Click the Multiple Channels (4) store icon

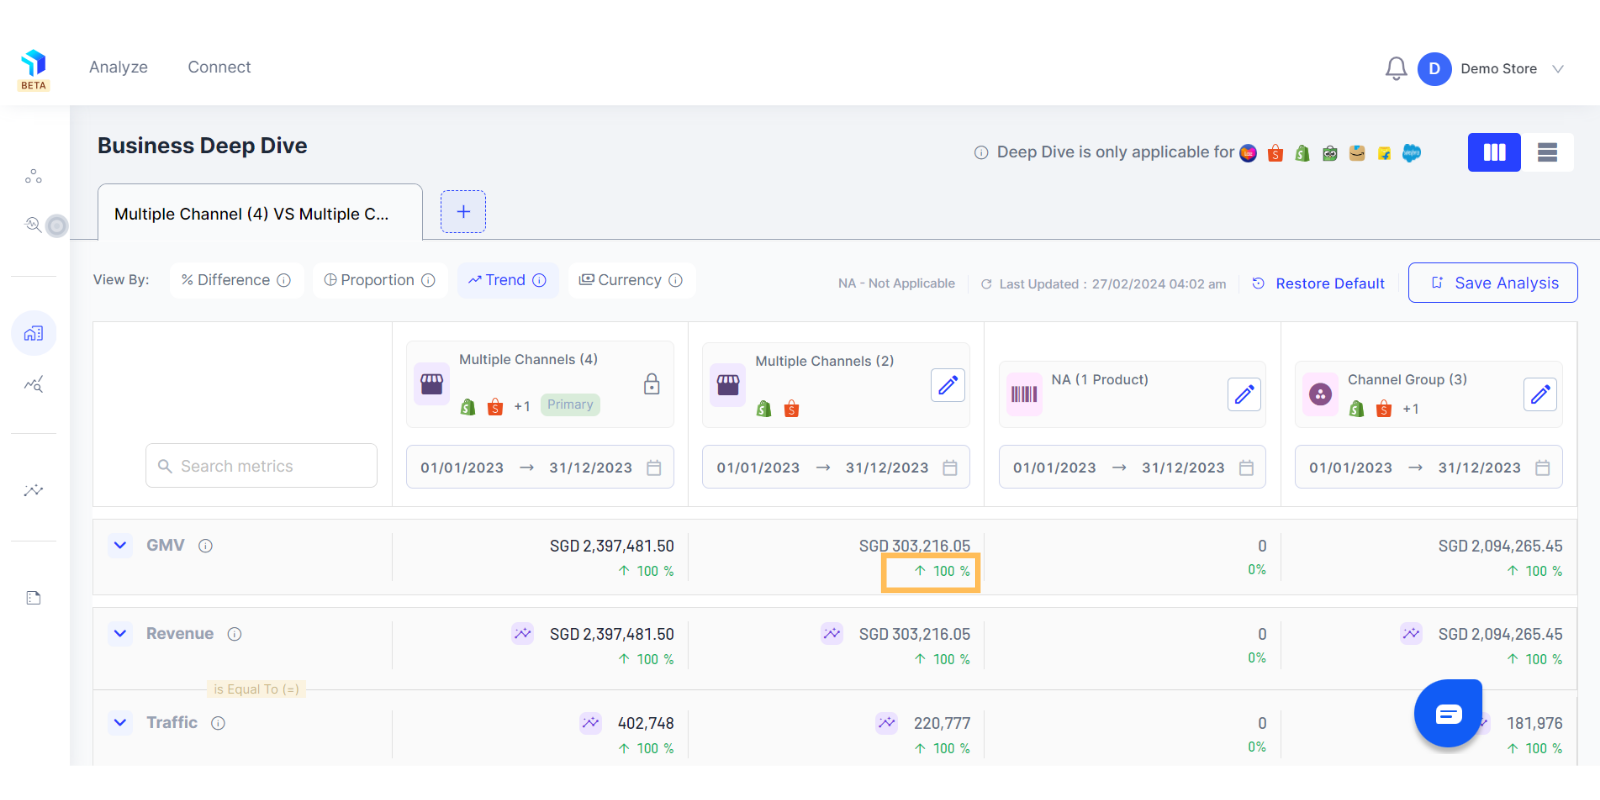(432, 384)
